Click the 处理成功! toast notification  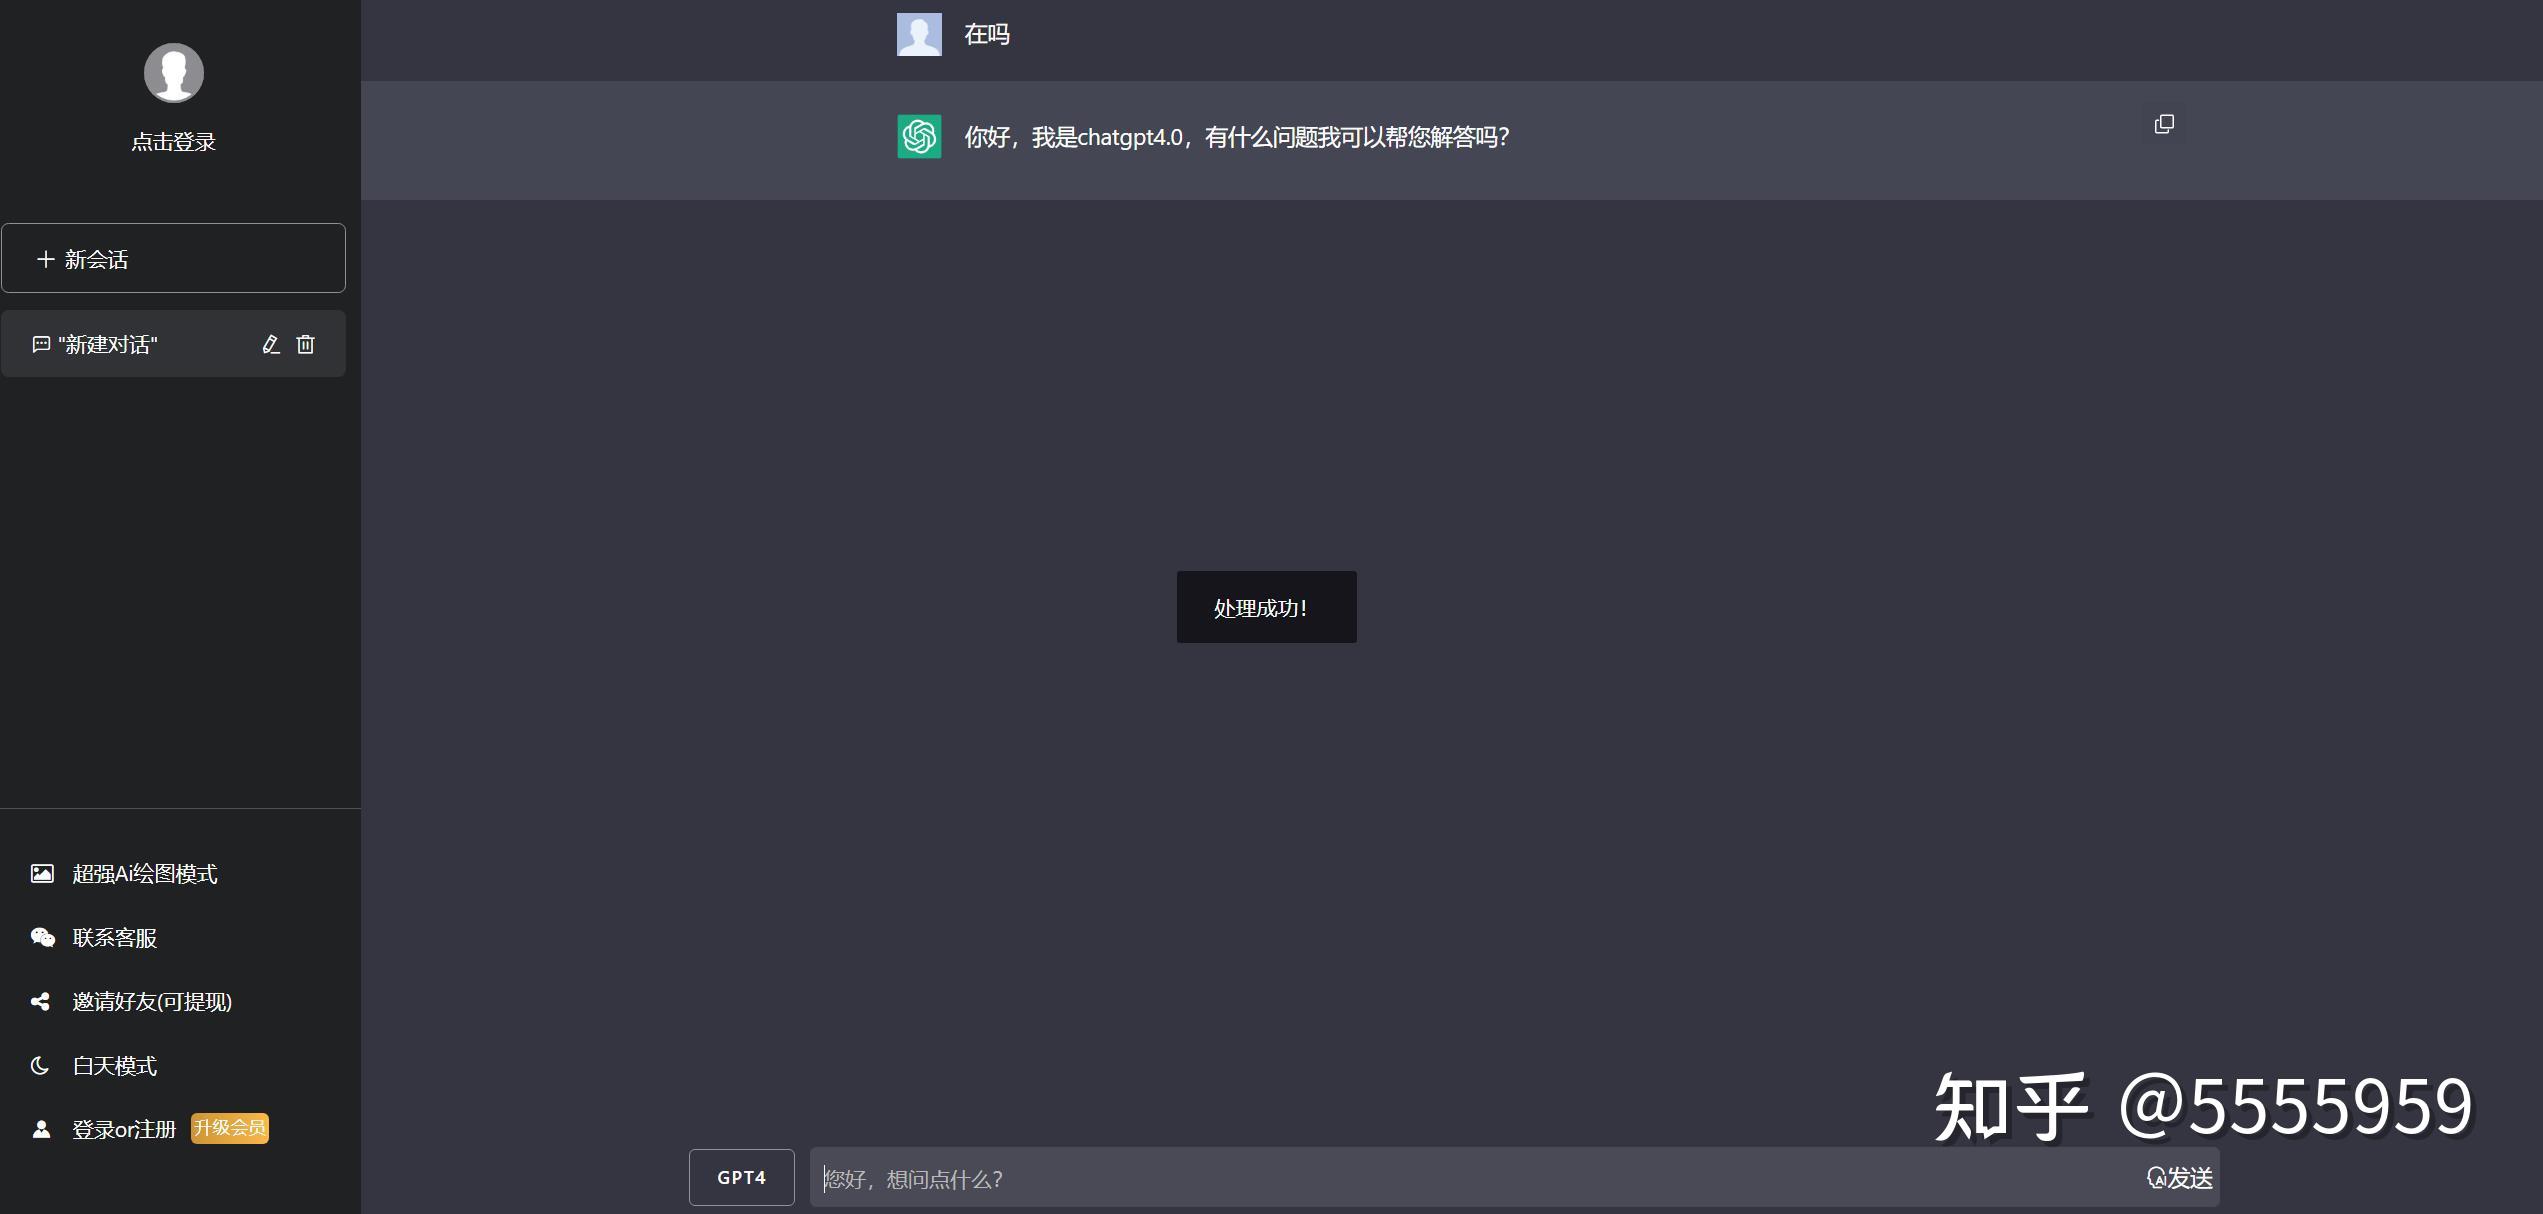click(x=1267, y=607)
